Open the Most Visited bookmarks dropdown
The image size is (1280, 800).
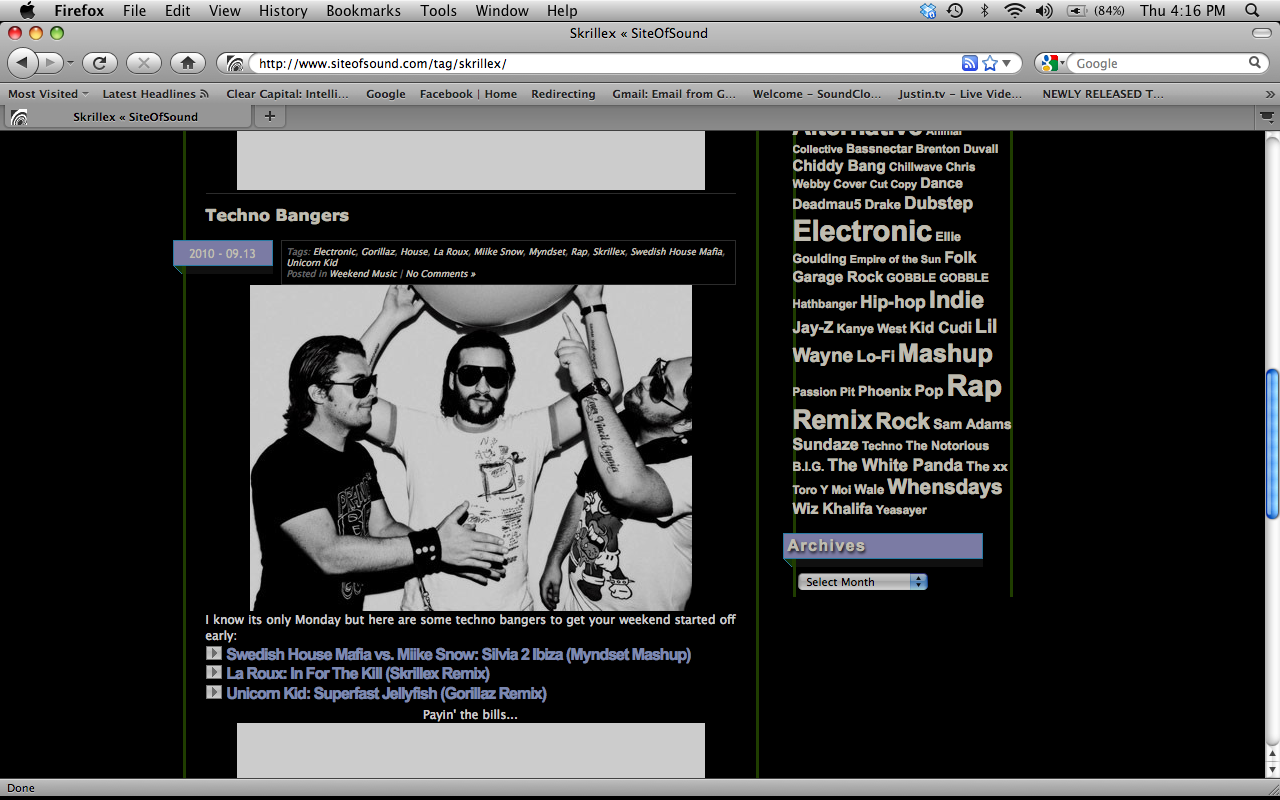click(48, 94)
